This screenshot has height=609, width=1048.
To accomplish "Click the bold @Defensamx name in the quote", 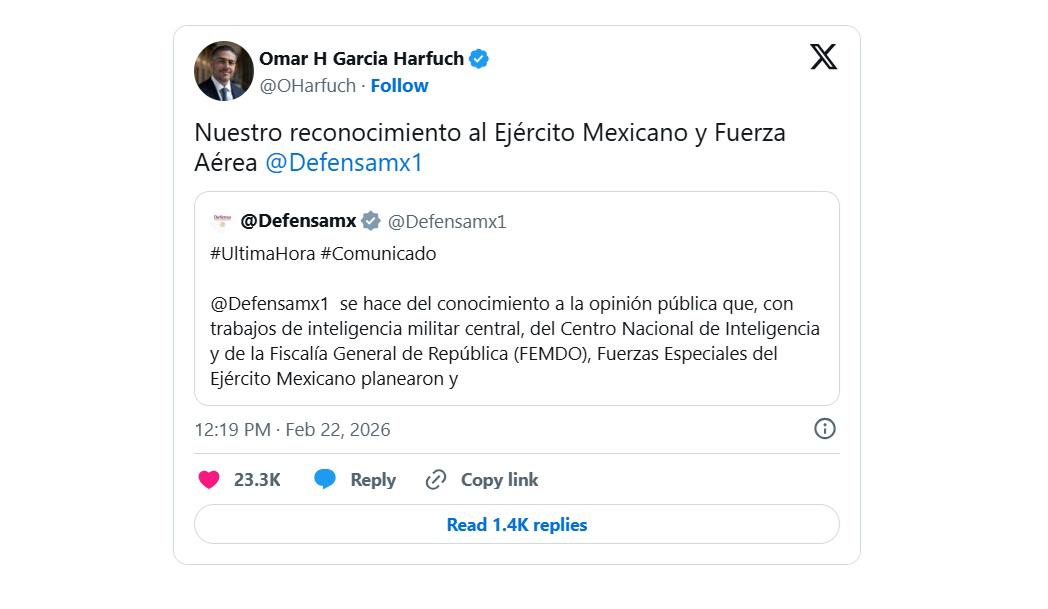I will pyautogui.click(x=298, y=221).
